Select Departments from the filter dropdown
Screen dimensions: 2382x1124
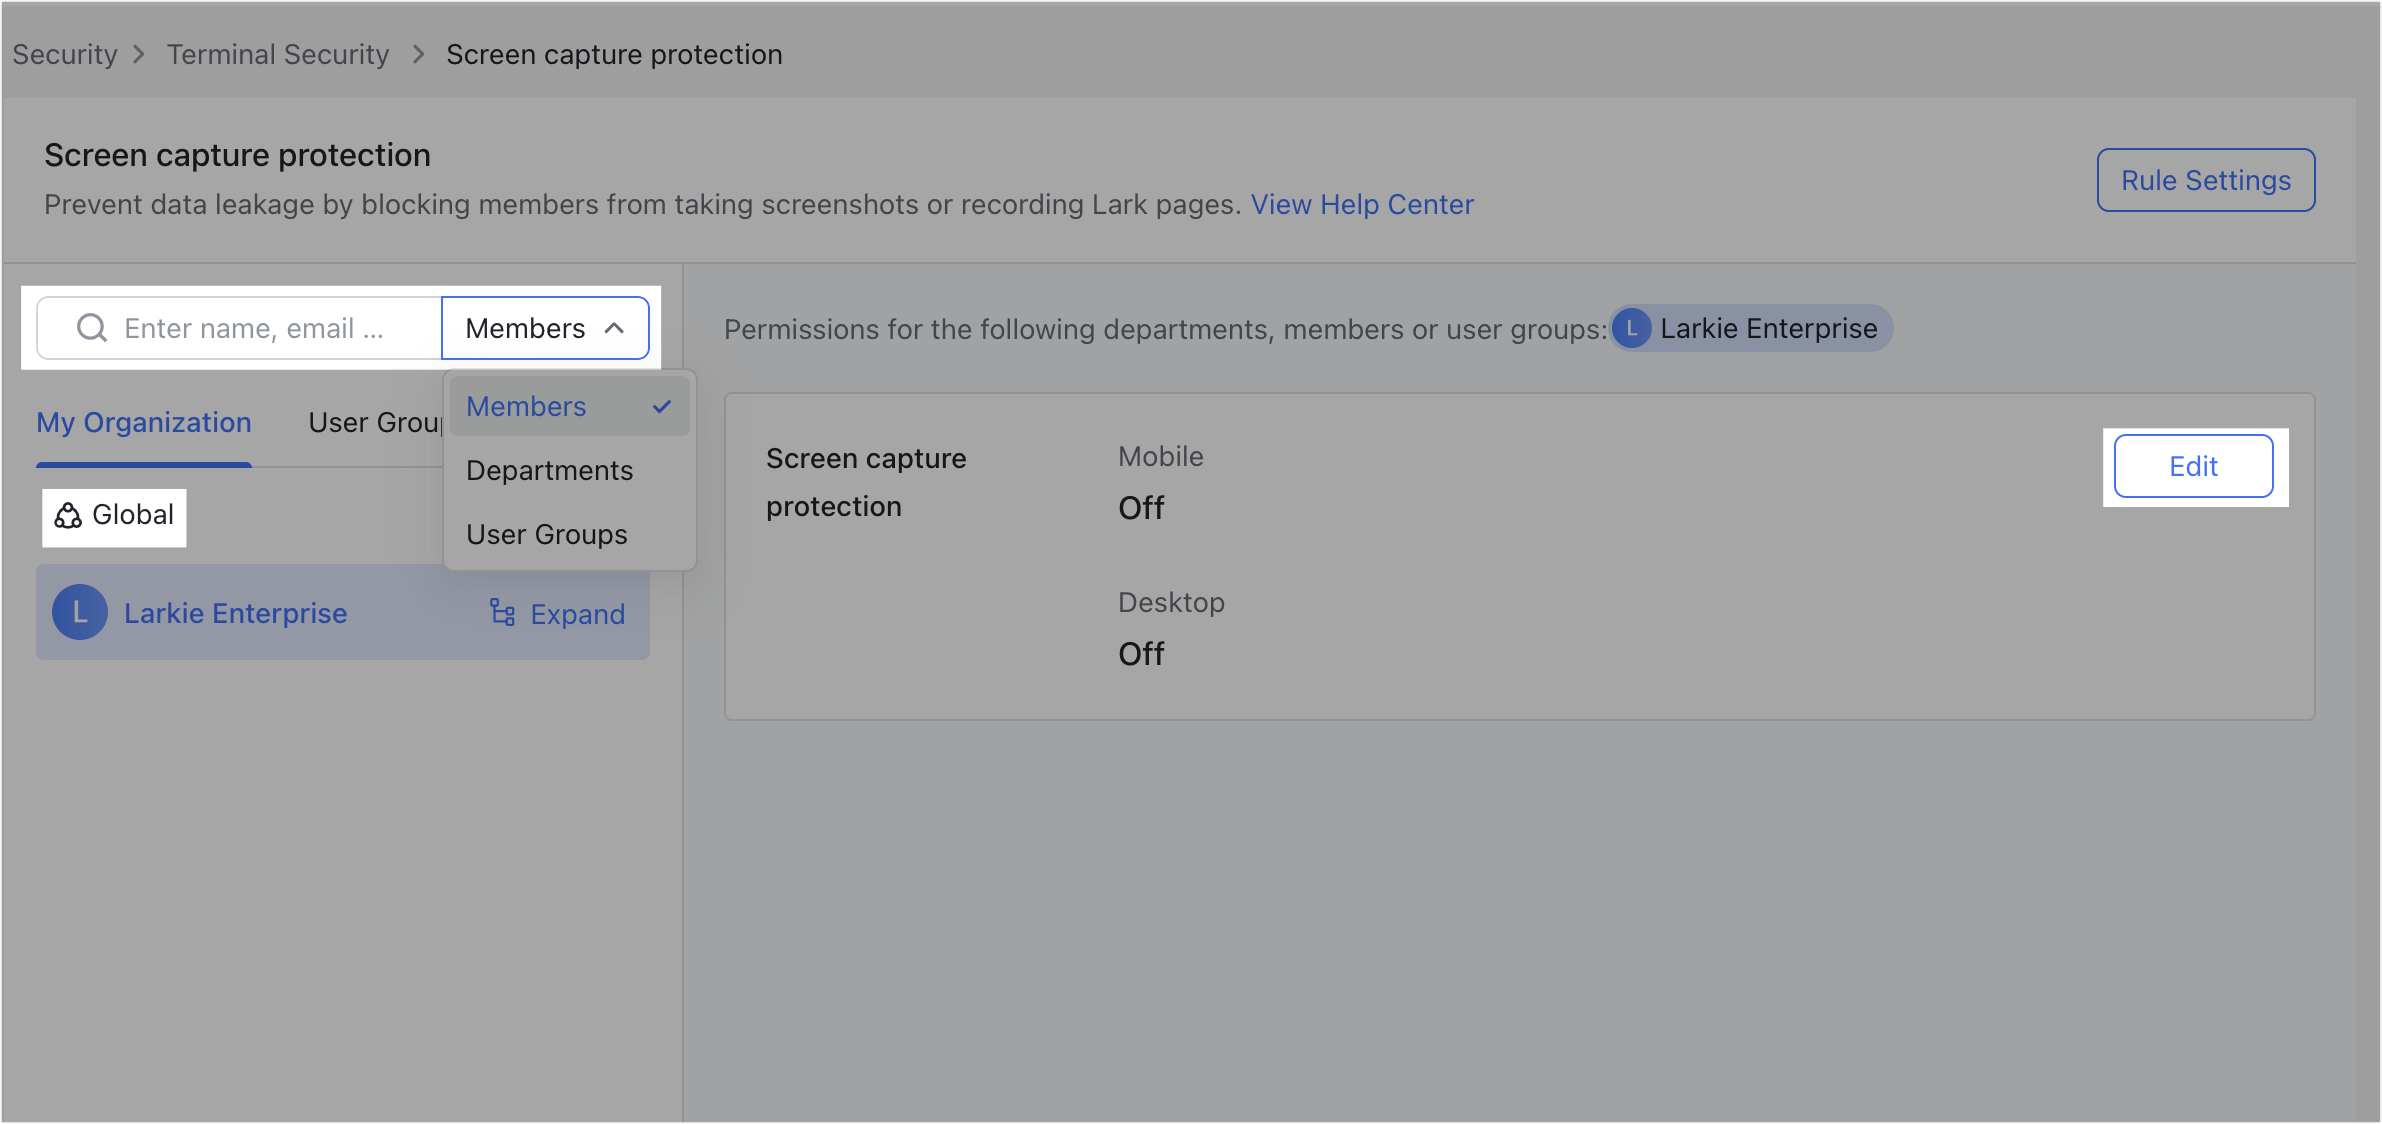(x=549, y=470)
